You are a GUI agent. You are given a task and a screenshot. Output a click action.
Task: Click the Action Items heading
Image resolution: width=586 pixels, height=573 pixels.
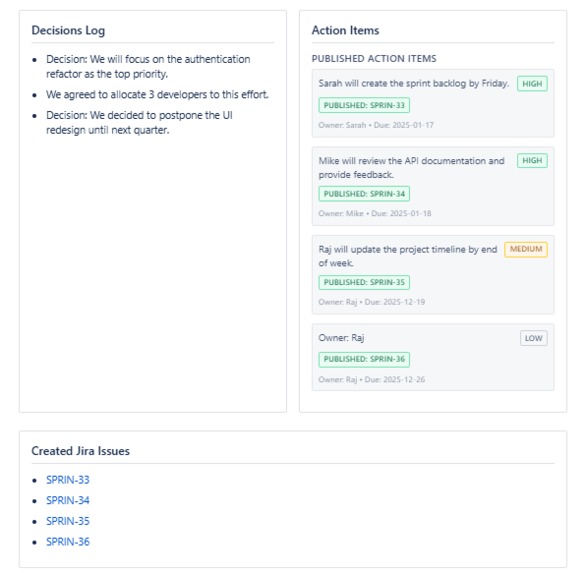[x=345, y=30]
